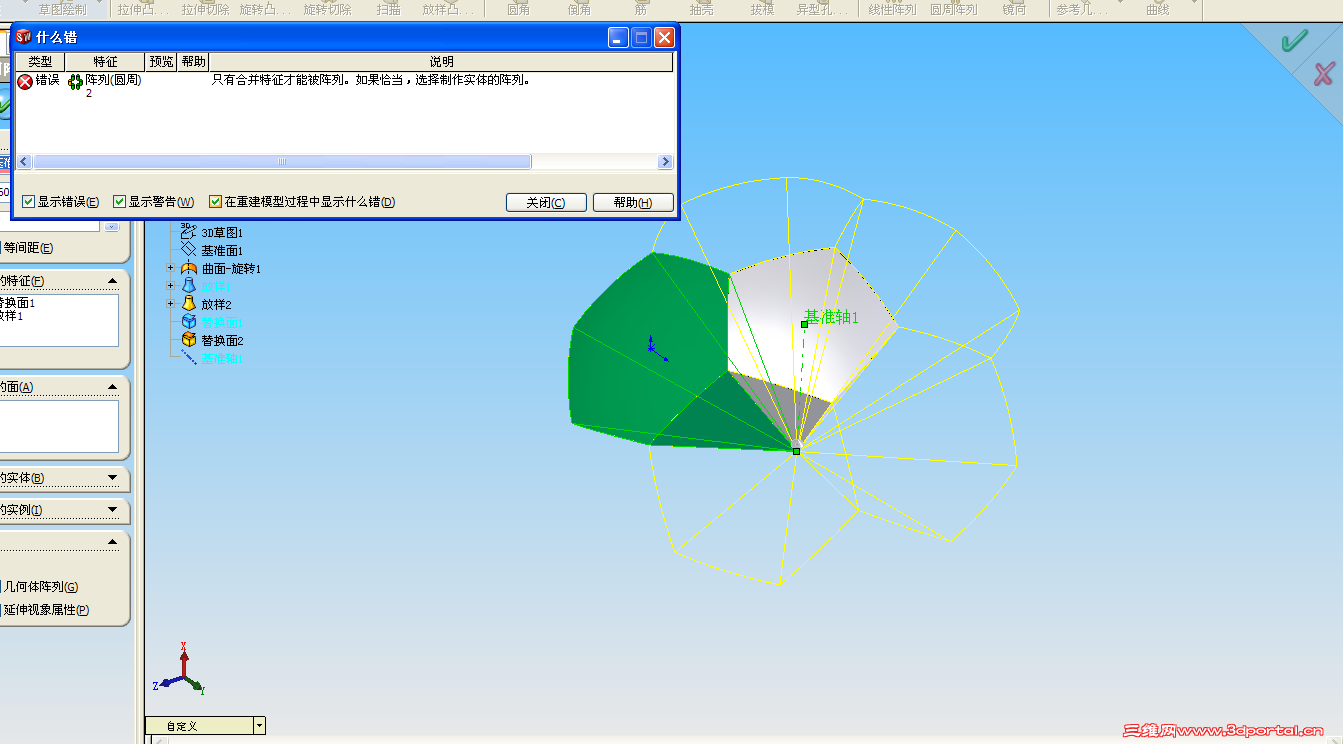Image resolution: width=1343 pixels, height=744 pixels.
Task: Open the 自定义 view dropdown
Action: click(x=260, y=726)
